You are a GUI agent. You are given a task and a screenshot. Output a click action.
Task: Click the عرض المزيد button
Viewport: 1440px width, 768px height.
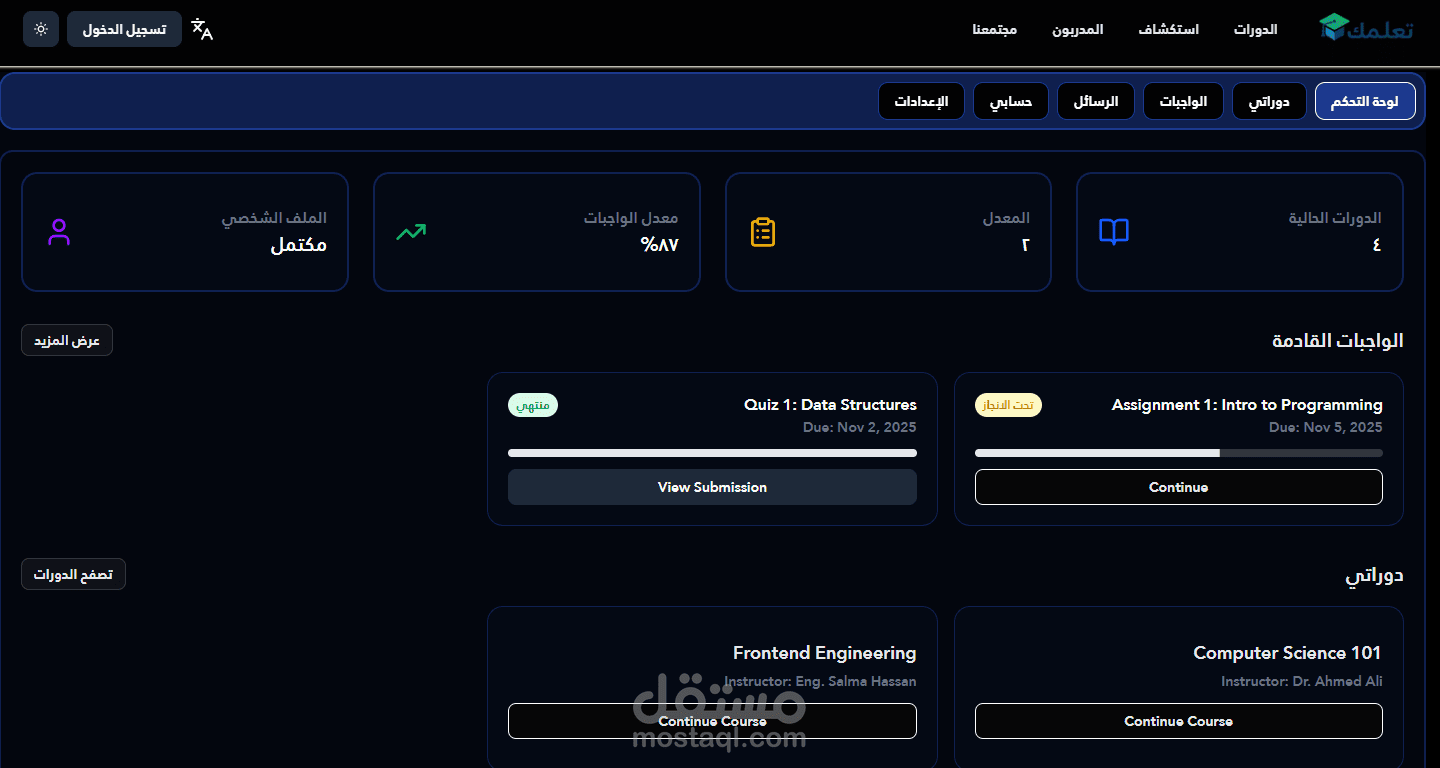coord(66,340)
